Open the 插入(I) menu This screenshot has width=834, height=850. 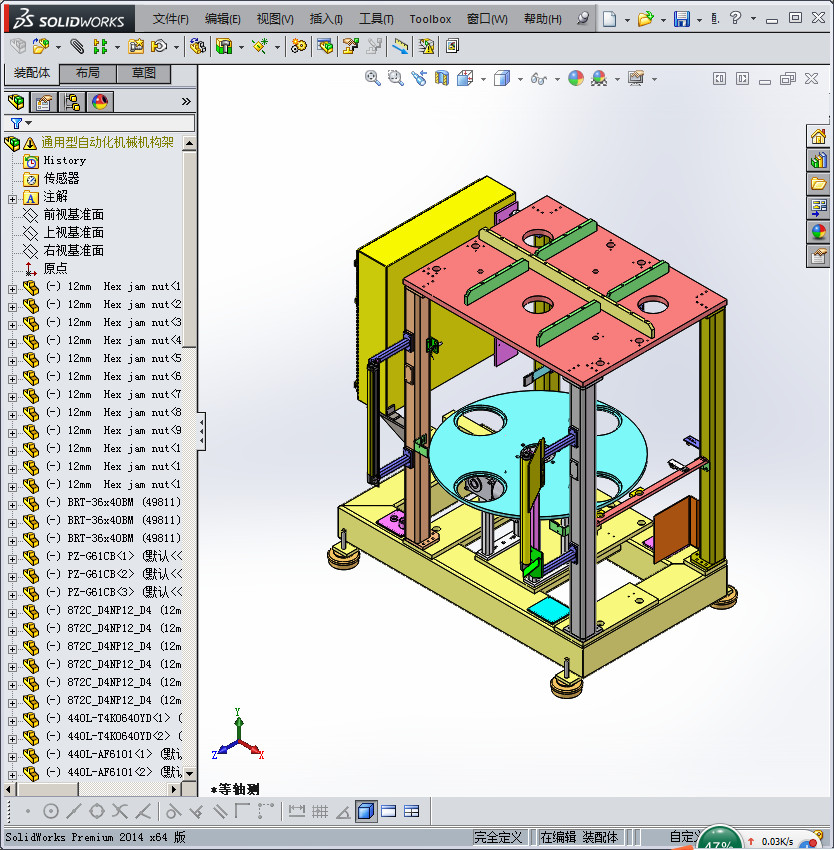pos(326,19)
